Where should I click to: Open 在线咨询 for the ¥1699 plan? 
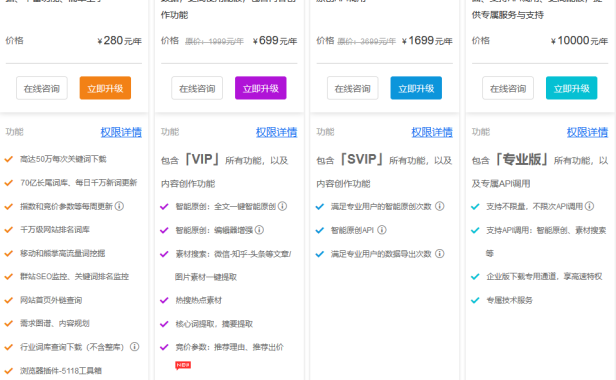352,88
